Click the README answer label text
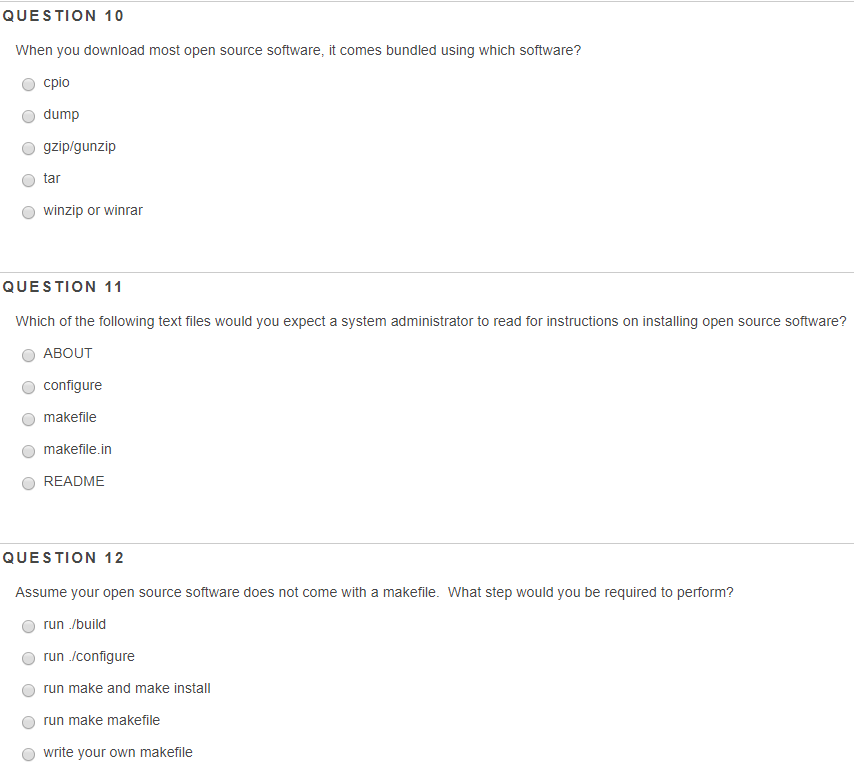This screenshot has width=854, height=770. (73, 481)
